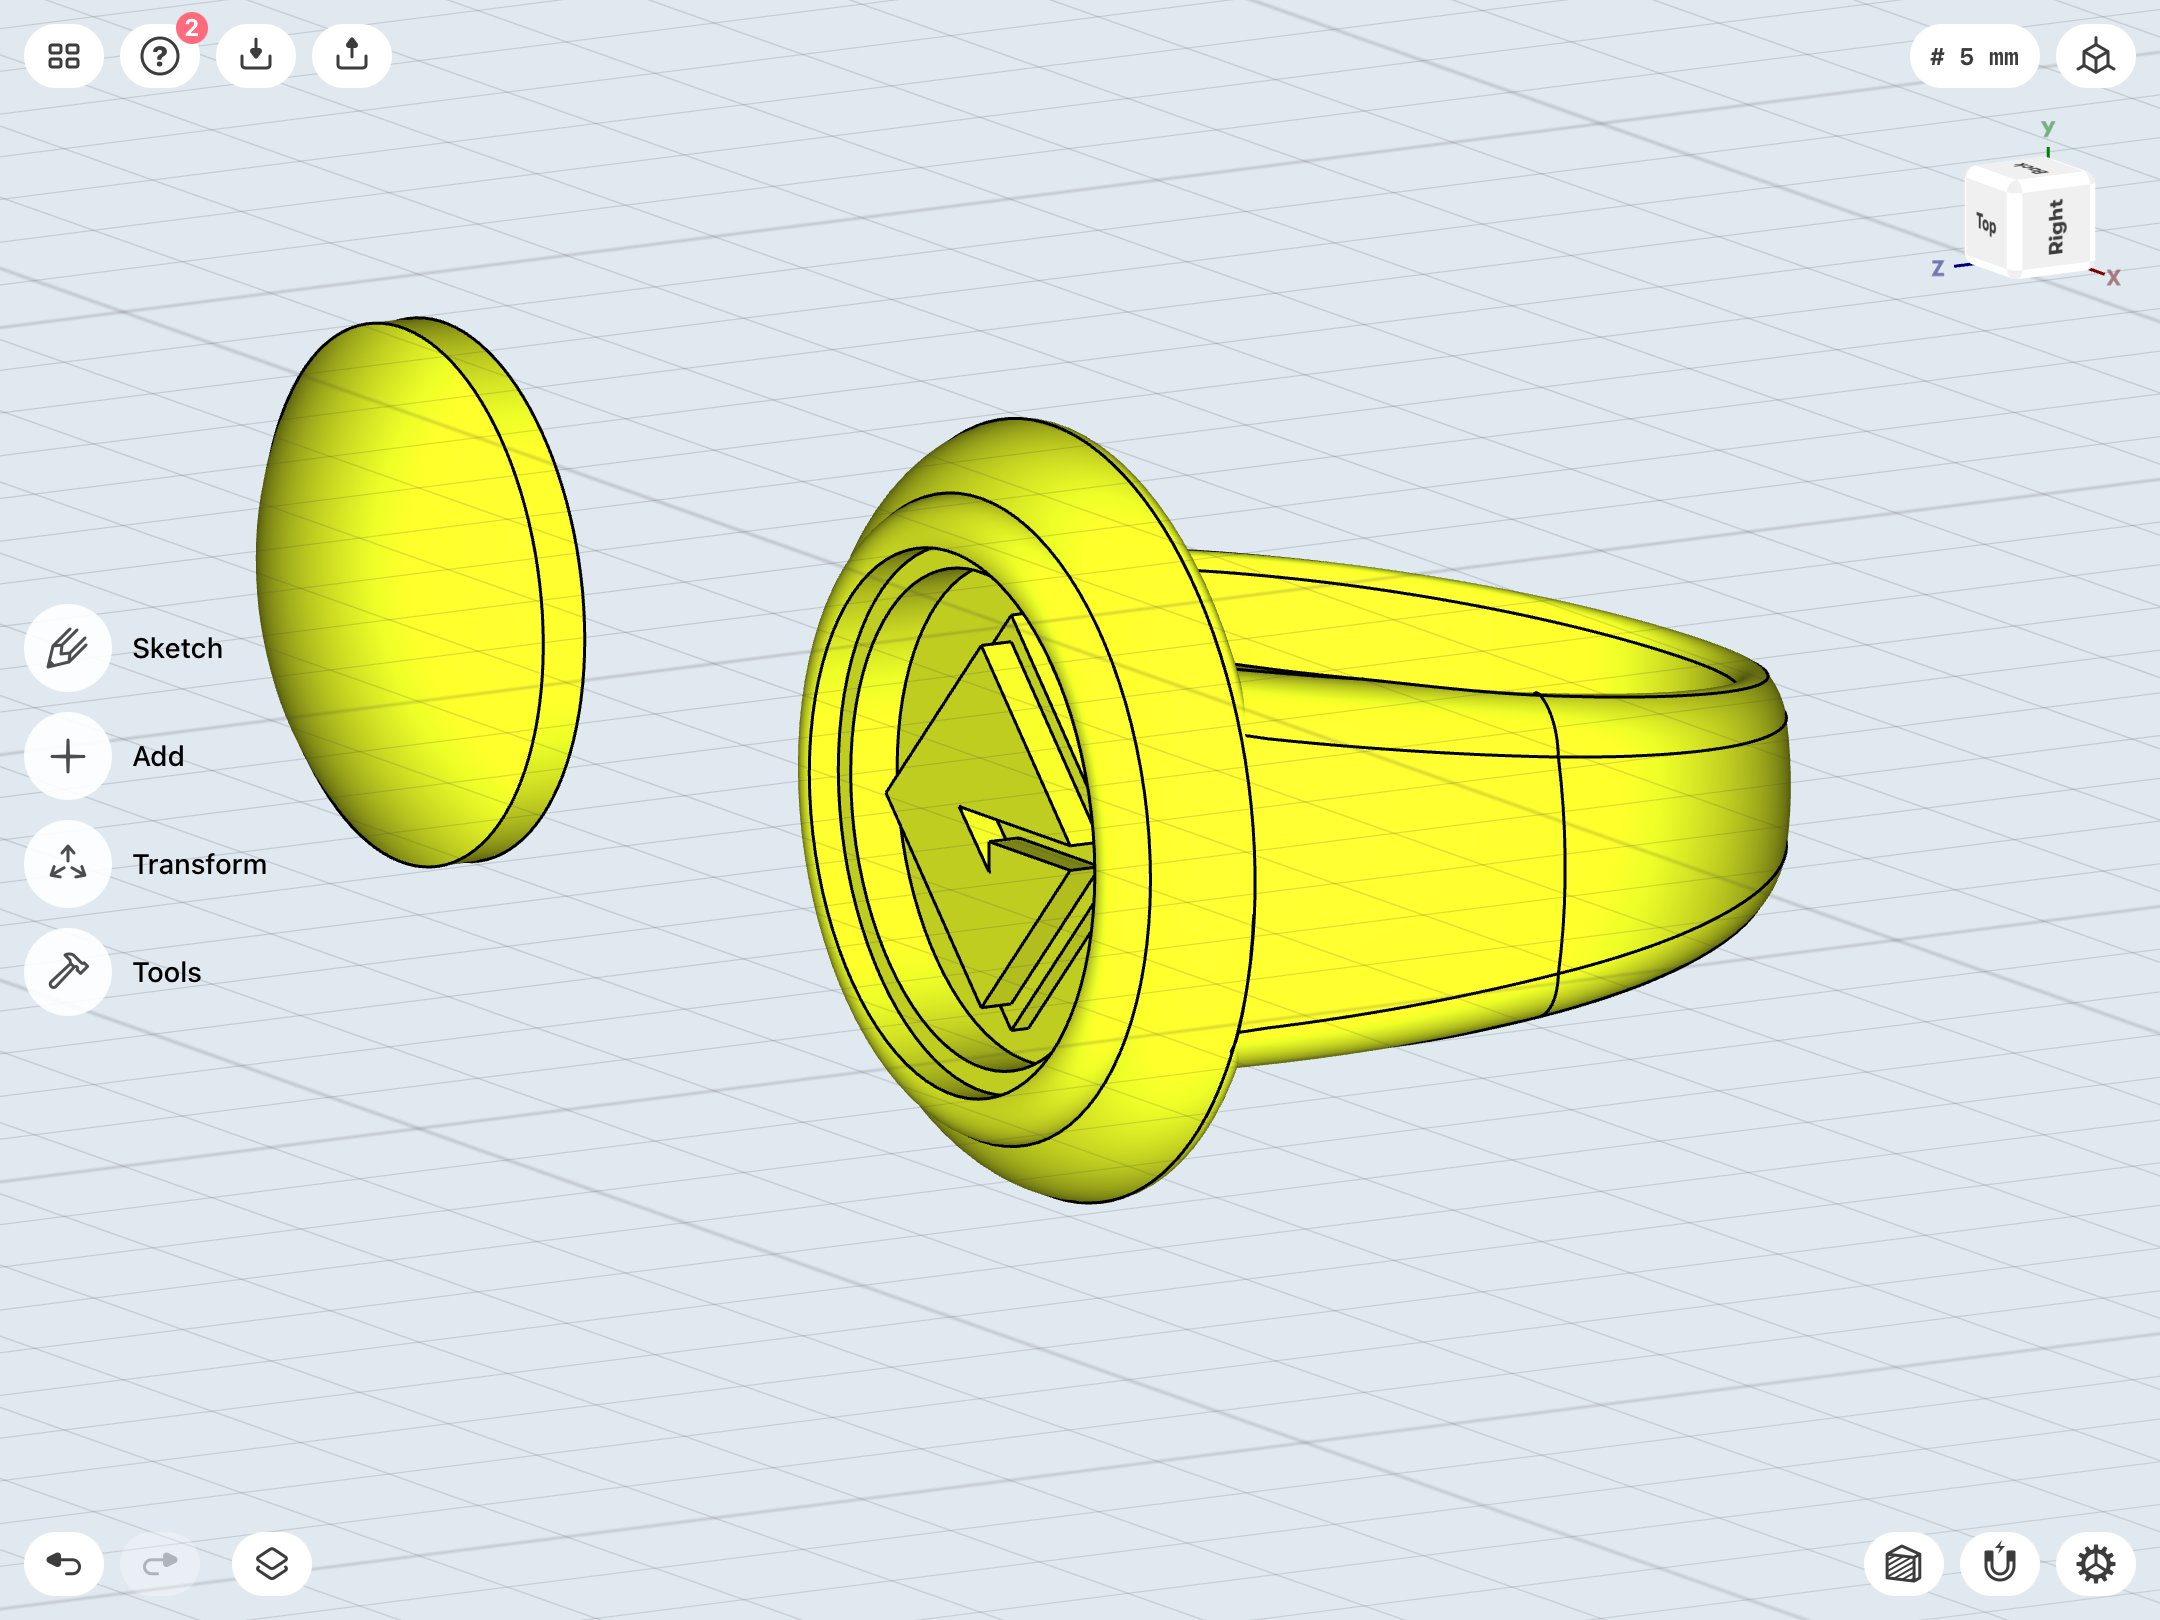Click the Sketch label
This screenshot has height=1620, width=2160.
coord(178,648)
